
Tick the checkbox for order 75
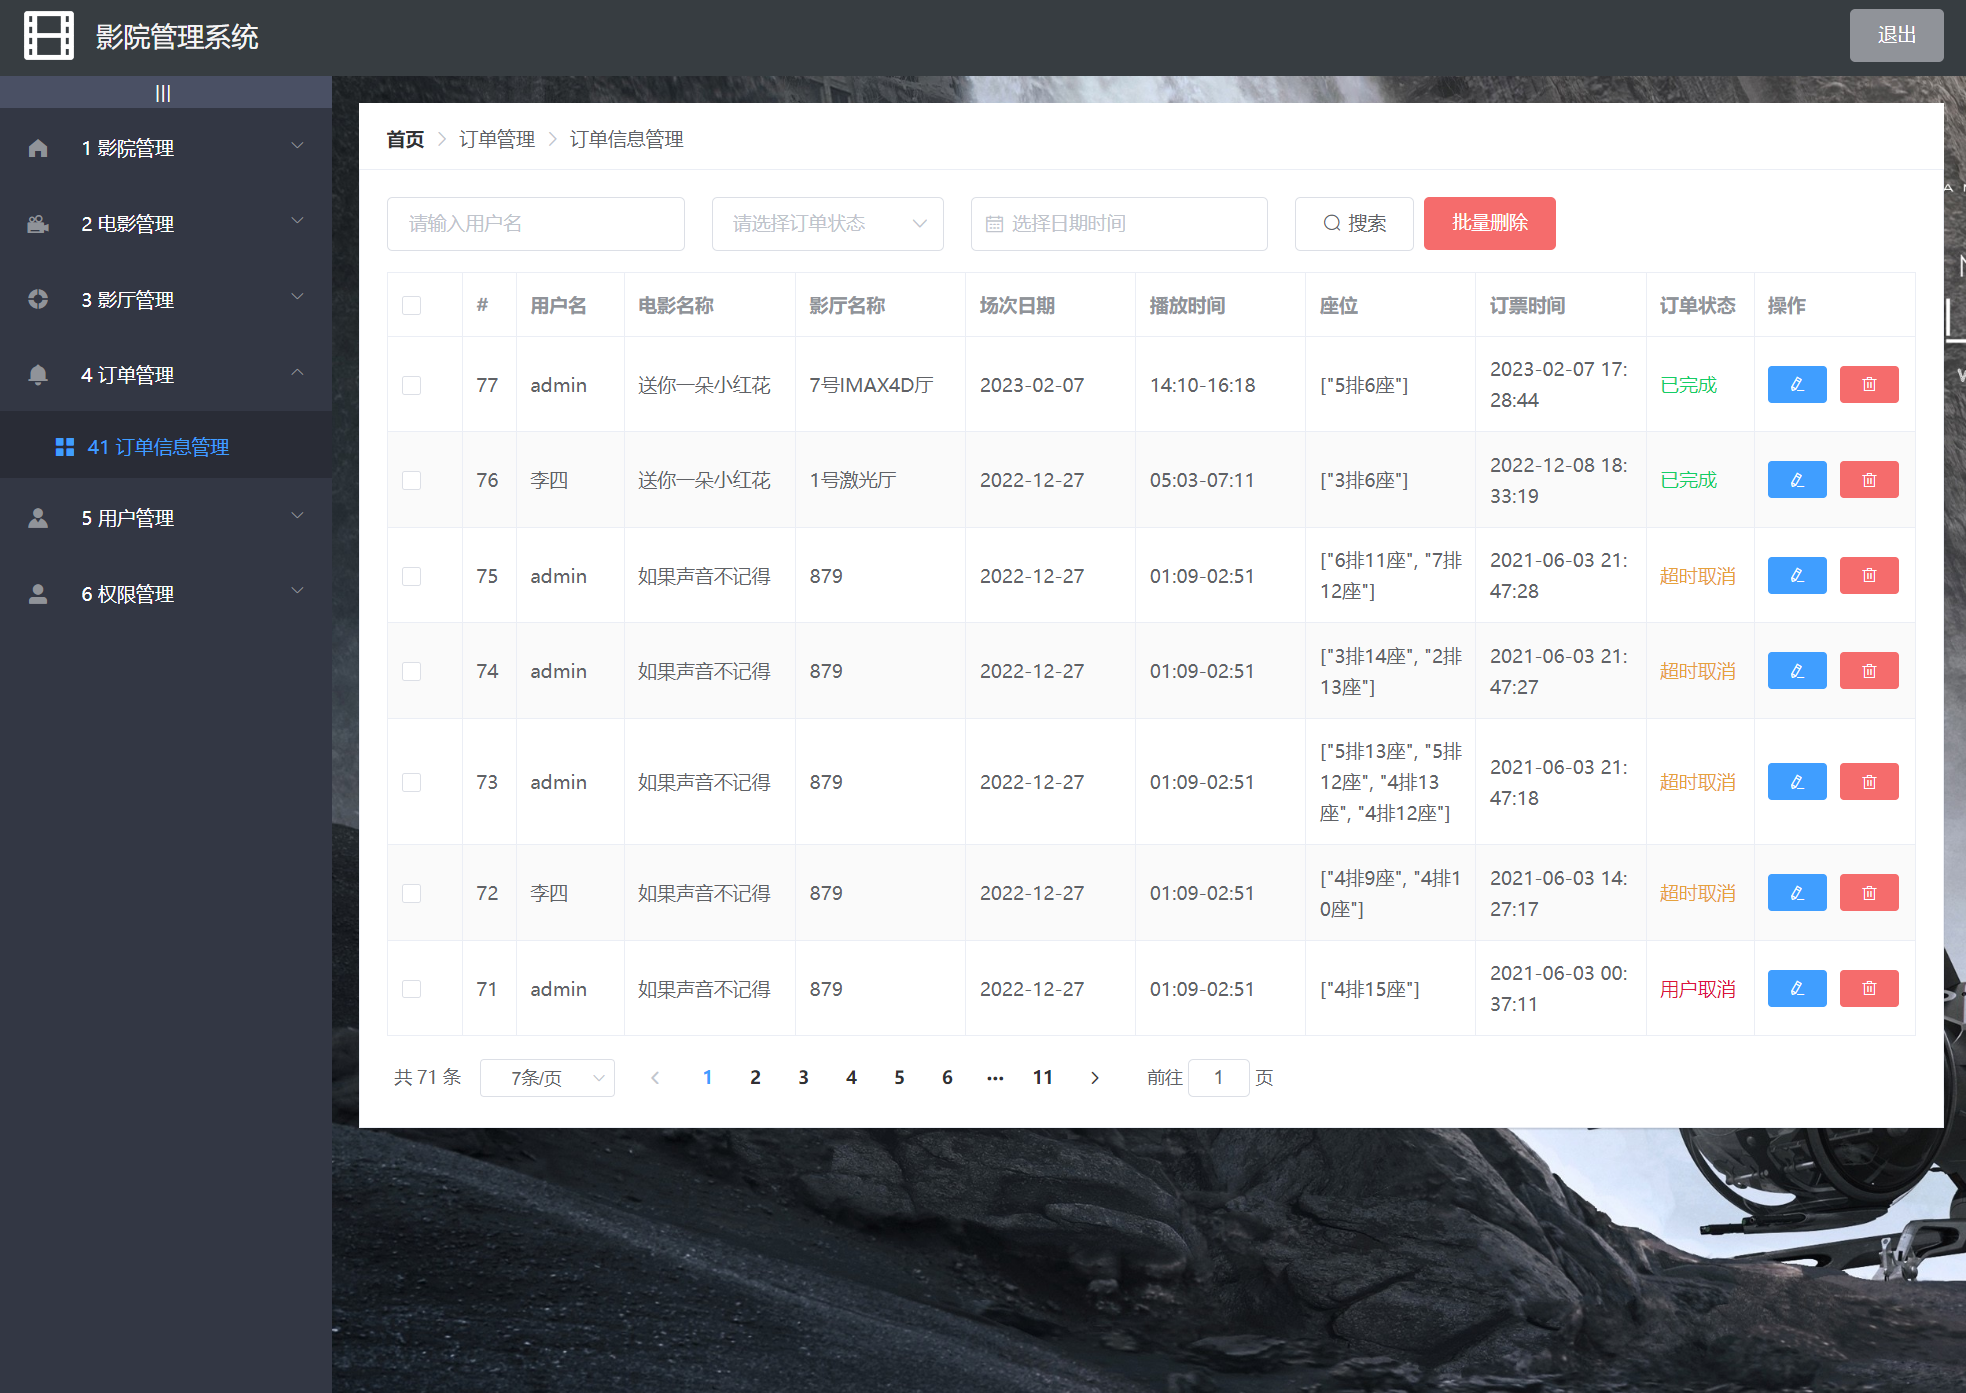coord(411,577)
